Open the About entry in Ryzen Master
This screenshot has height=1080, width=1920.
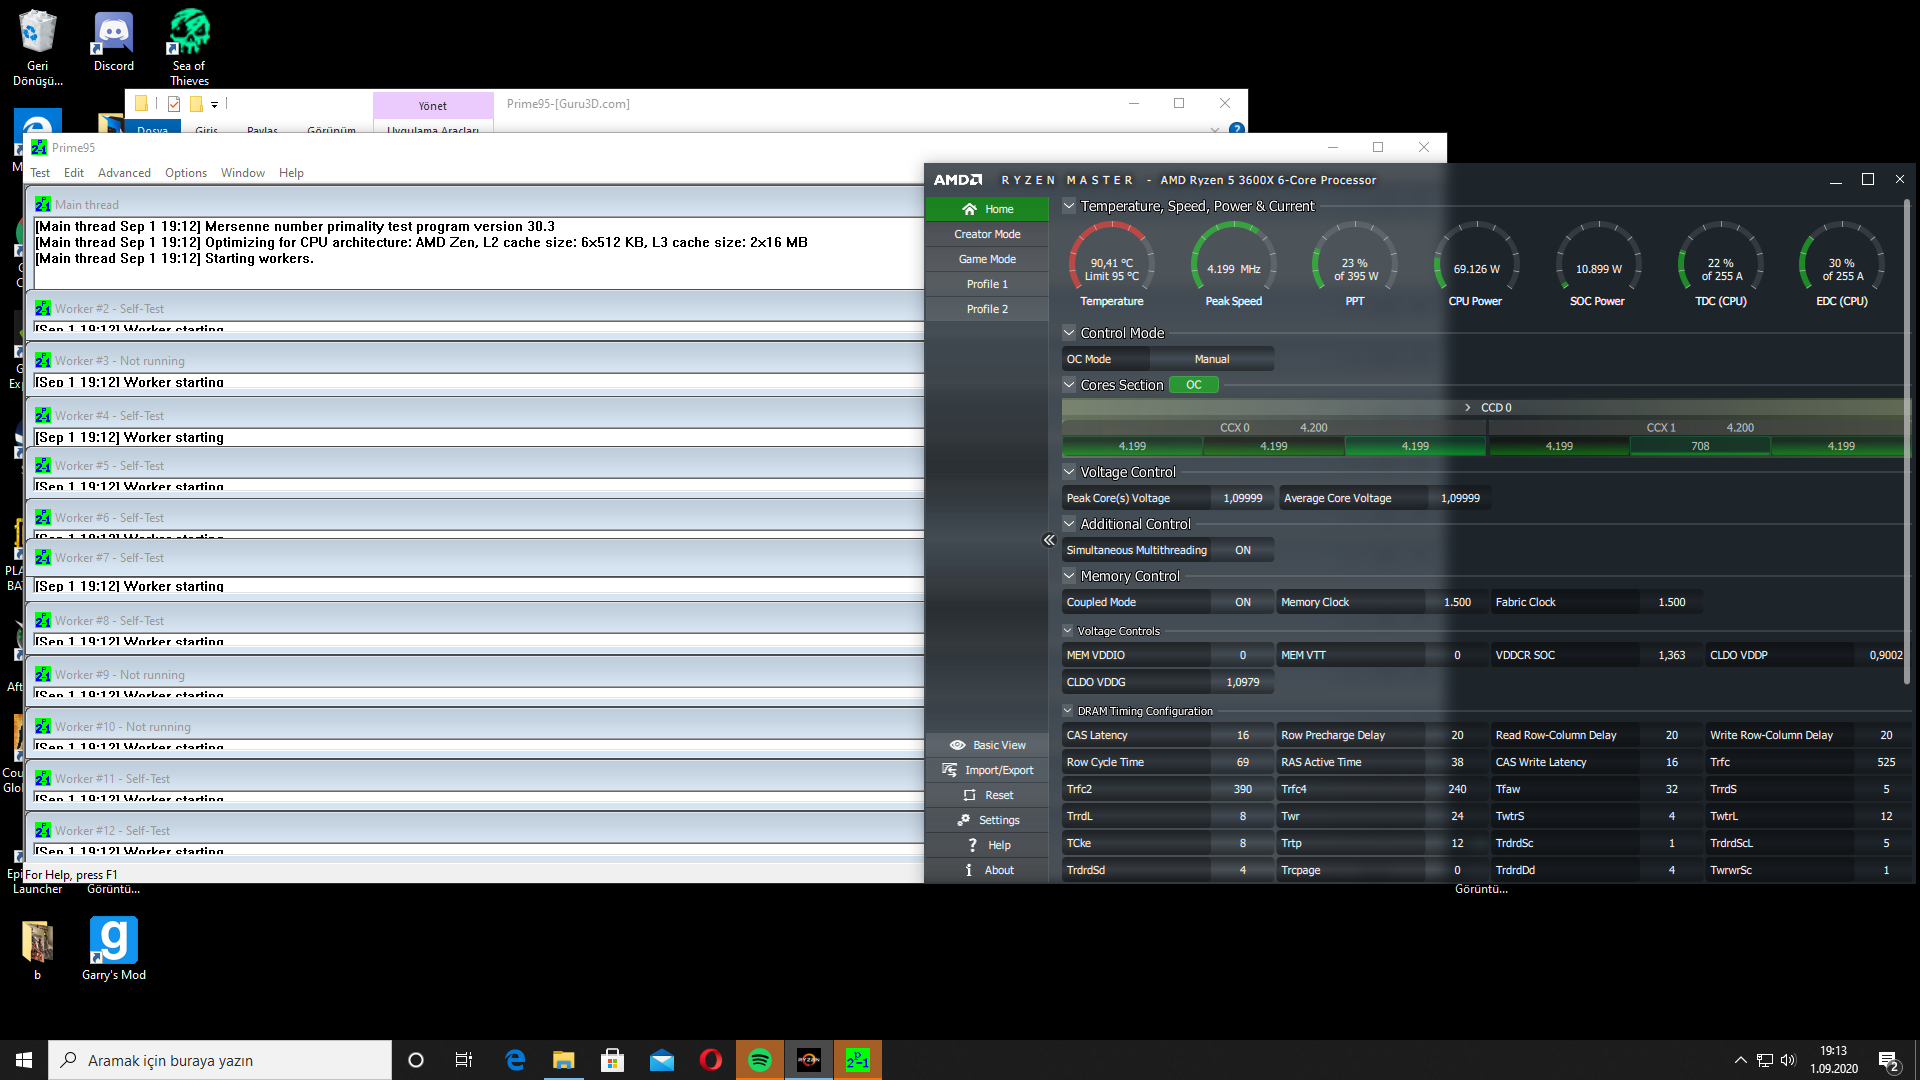987,870
